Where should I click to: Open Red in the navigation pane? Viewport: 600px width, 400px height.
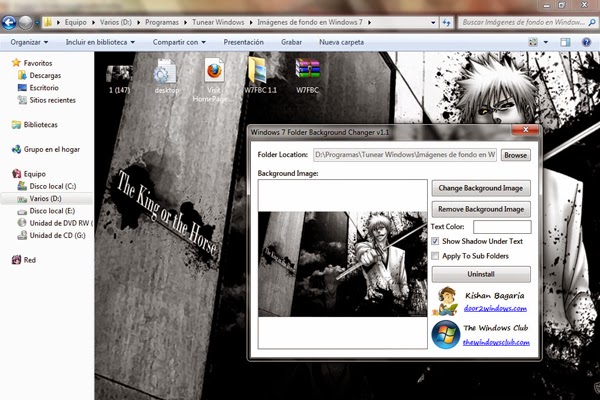click(x=24, y=260)
